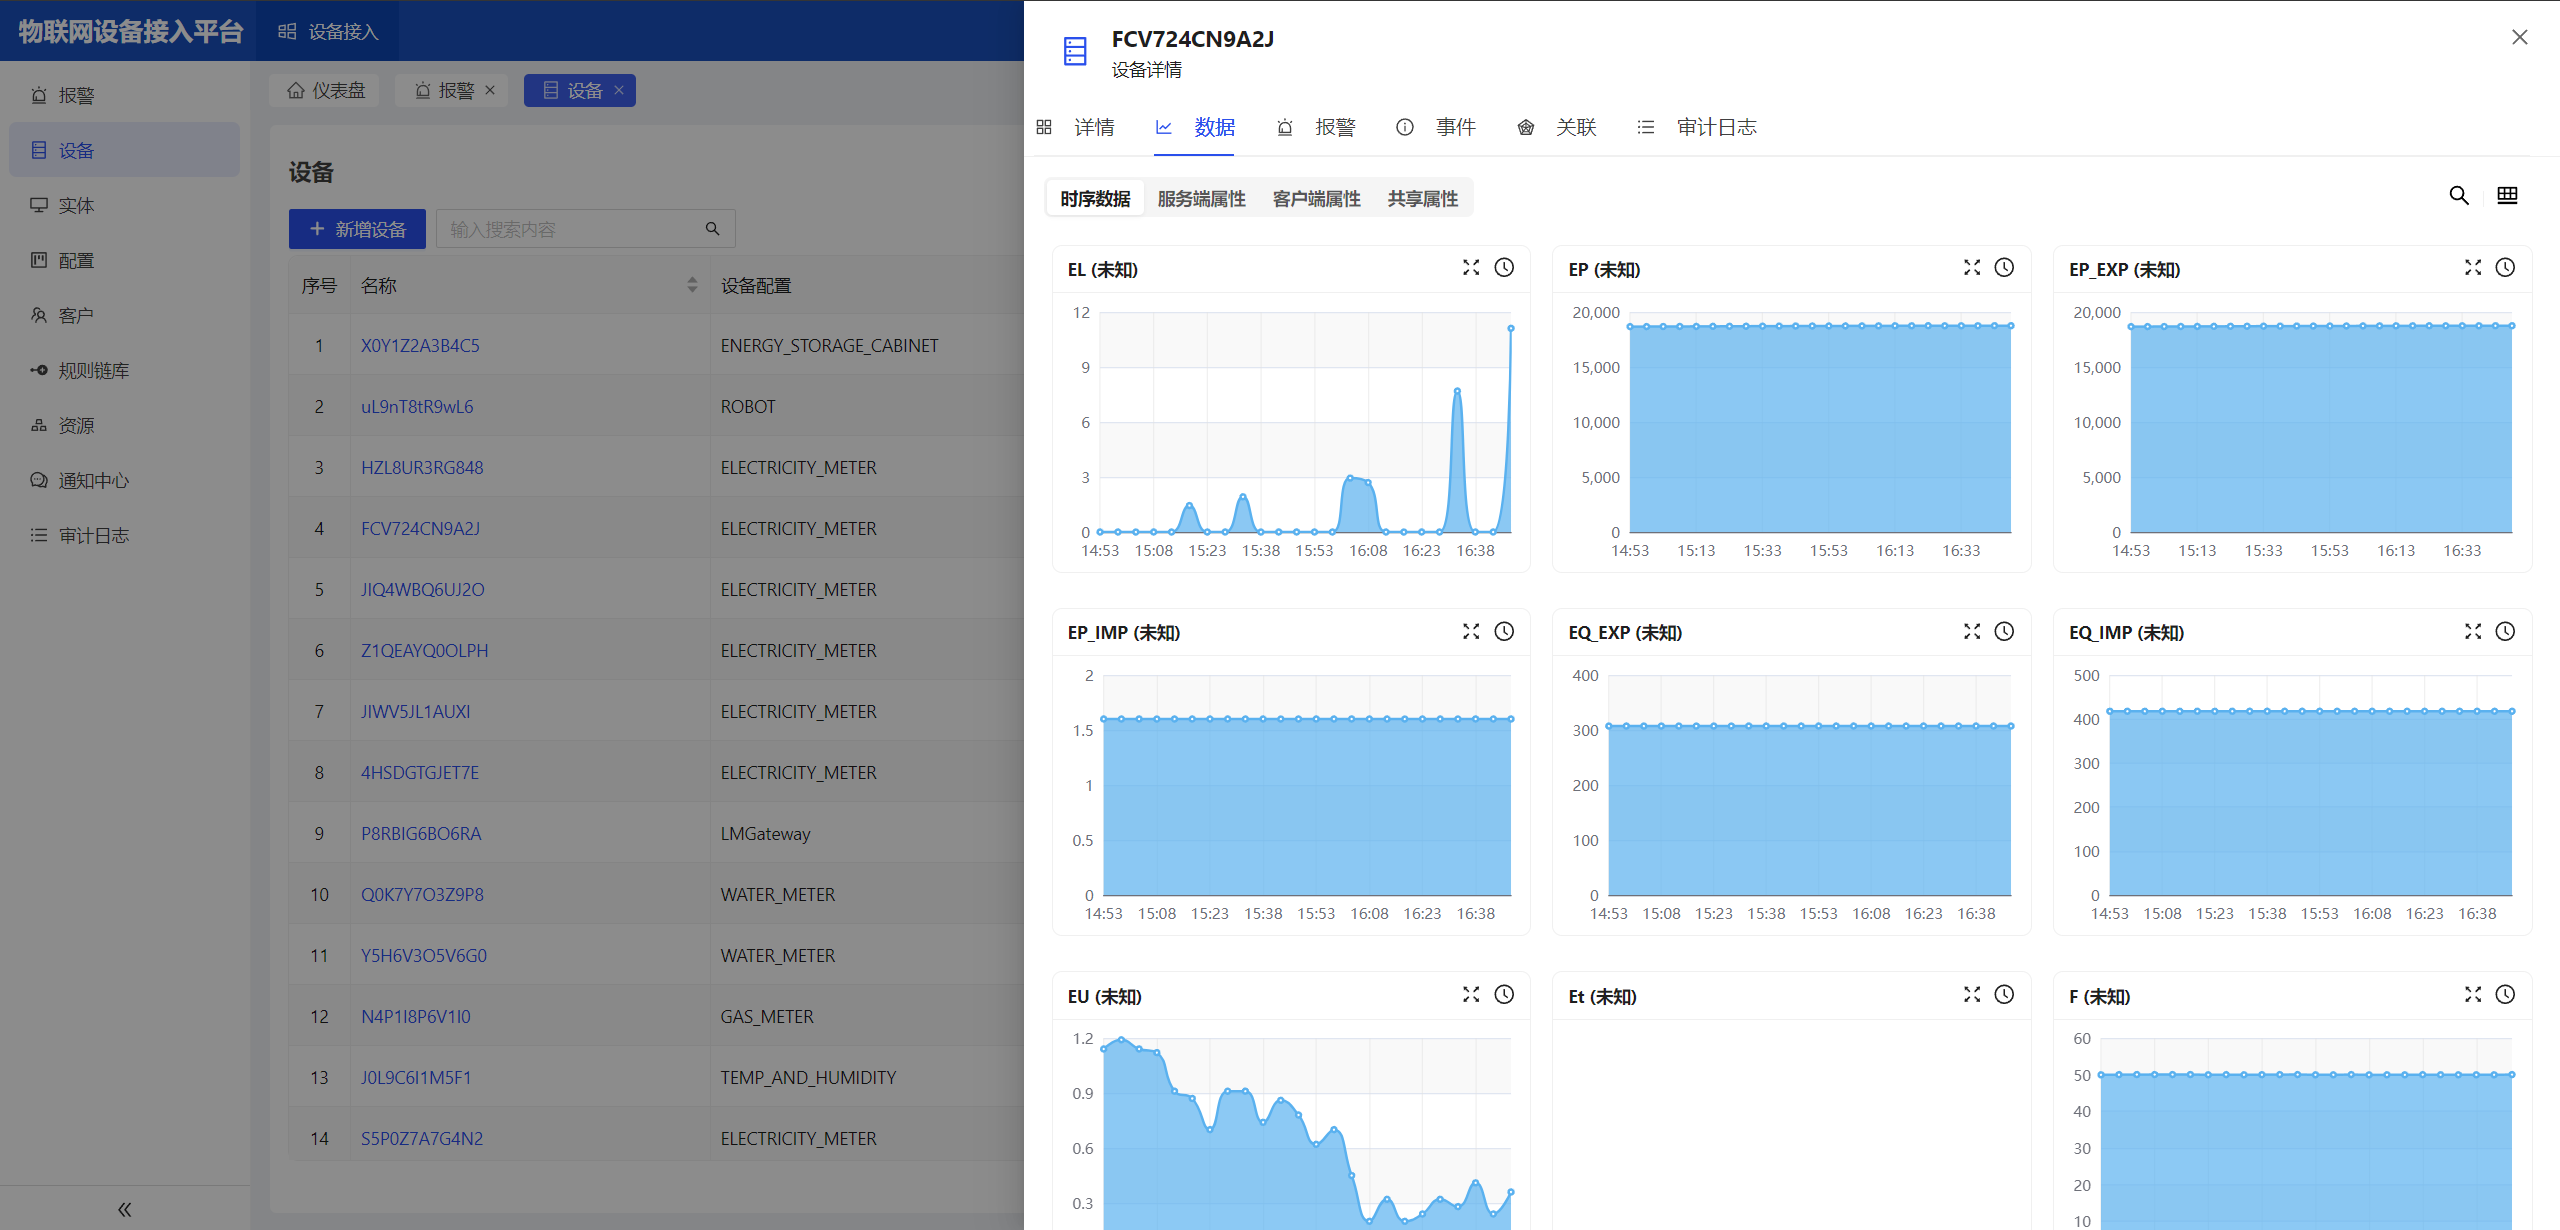Viewport: 2560px width, 1230px height.
Task: Select the 客户端属性 segment
Action: click(1316, 199)
